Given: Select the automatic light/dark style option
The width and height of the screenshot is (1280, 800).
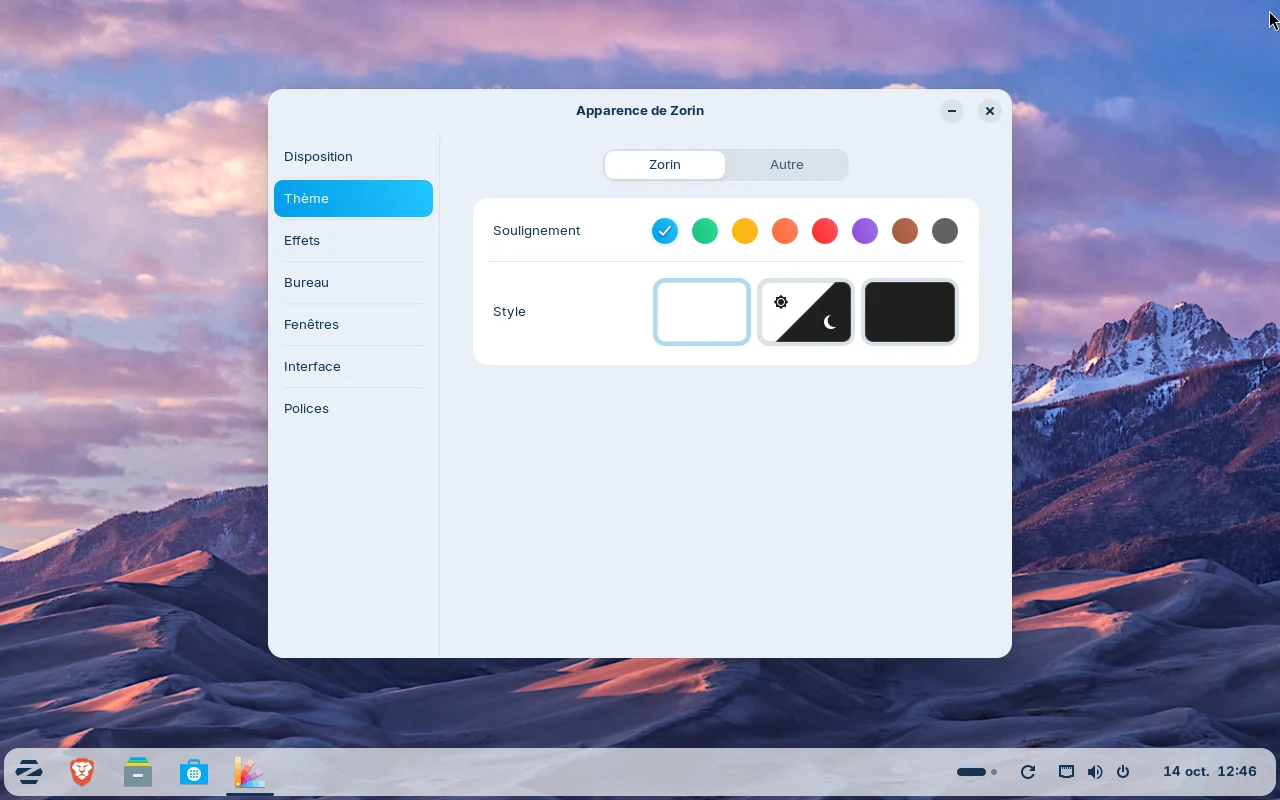Looking at the screenshot, I should click(x=806, y=312).
